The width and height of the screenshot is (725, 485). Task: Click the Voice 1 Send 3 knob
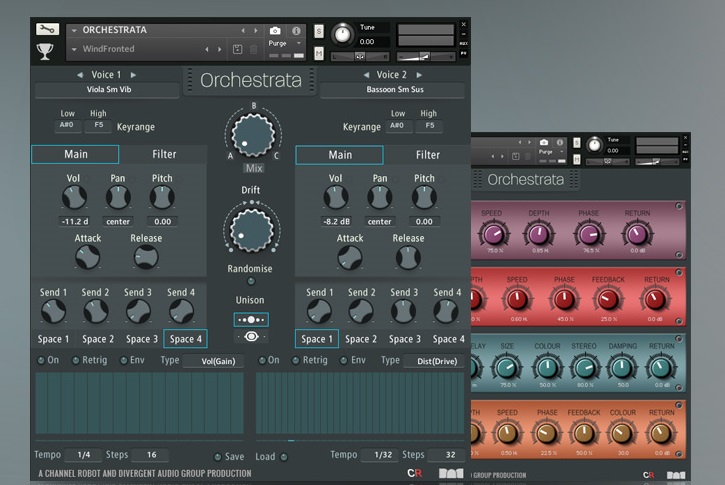click(x=138, y=311)
